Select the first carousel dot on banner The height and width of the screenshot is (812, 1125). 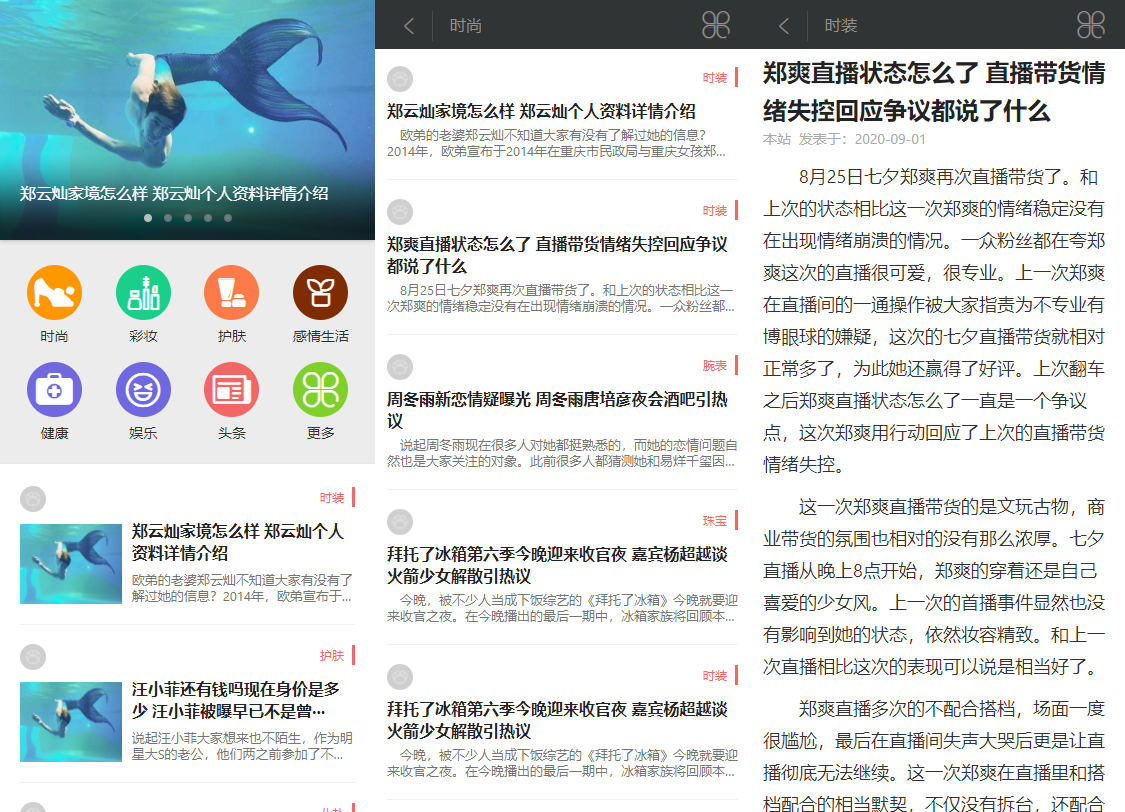click(x=148, y=218)
